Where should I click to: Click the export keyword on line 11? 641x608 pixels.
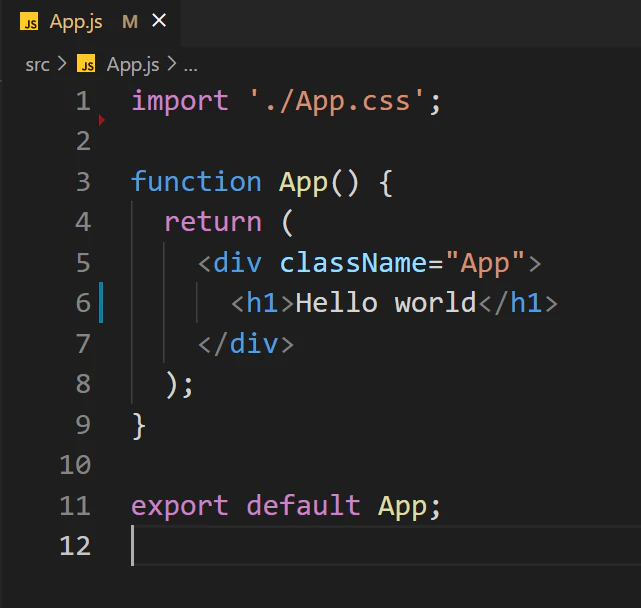(x=180, y=506)
